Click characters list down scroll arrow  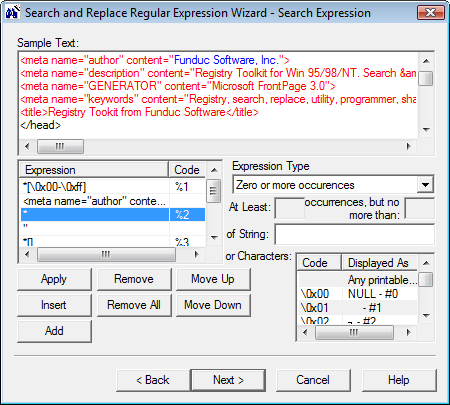coord(426,315)
